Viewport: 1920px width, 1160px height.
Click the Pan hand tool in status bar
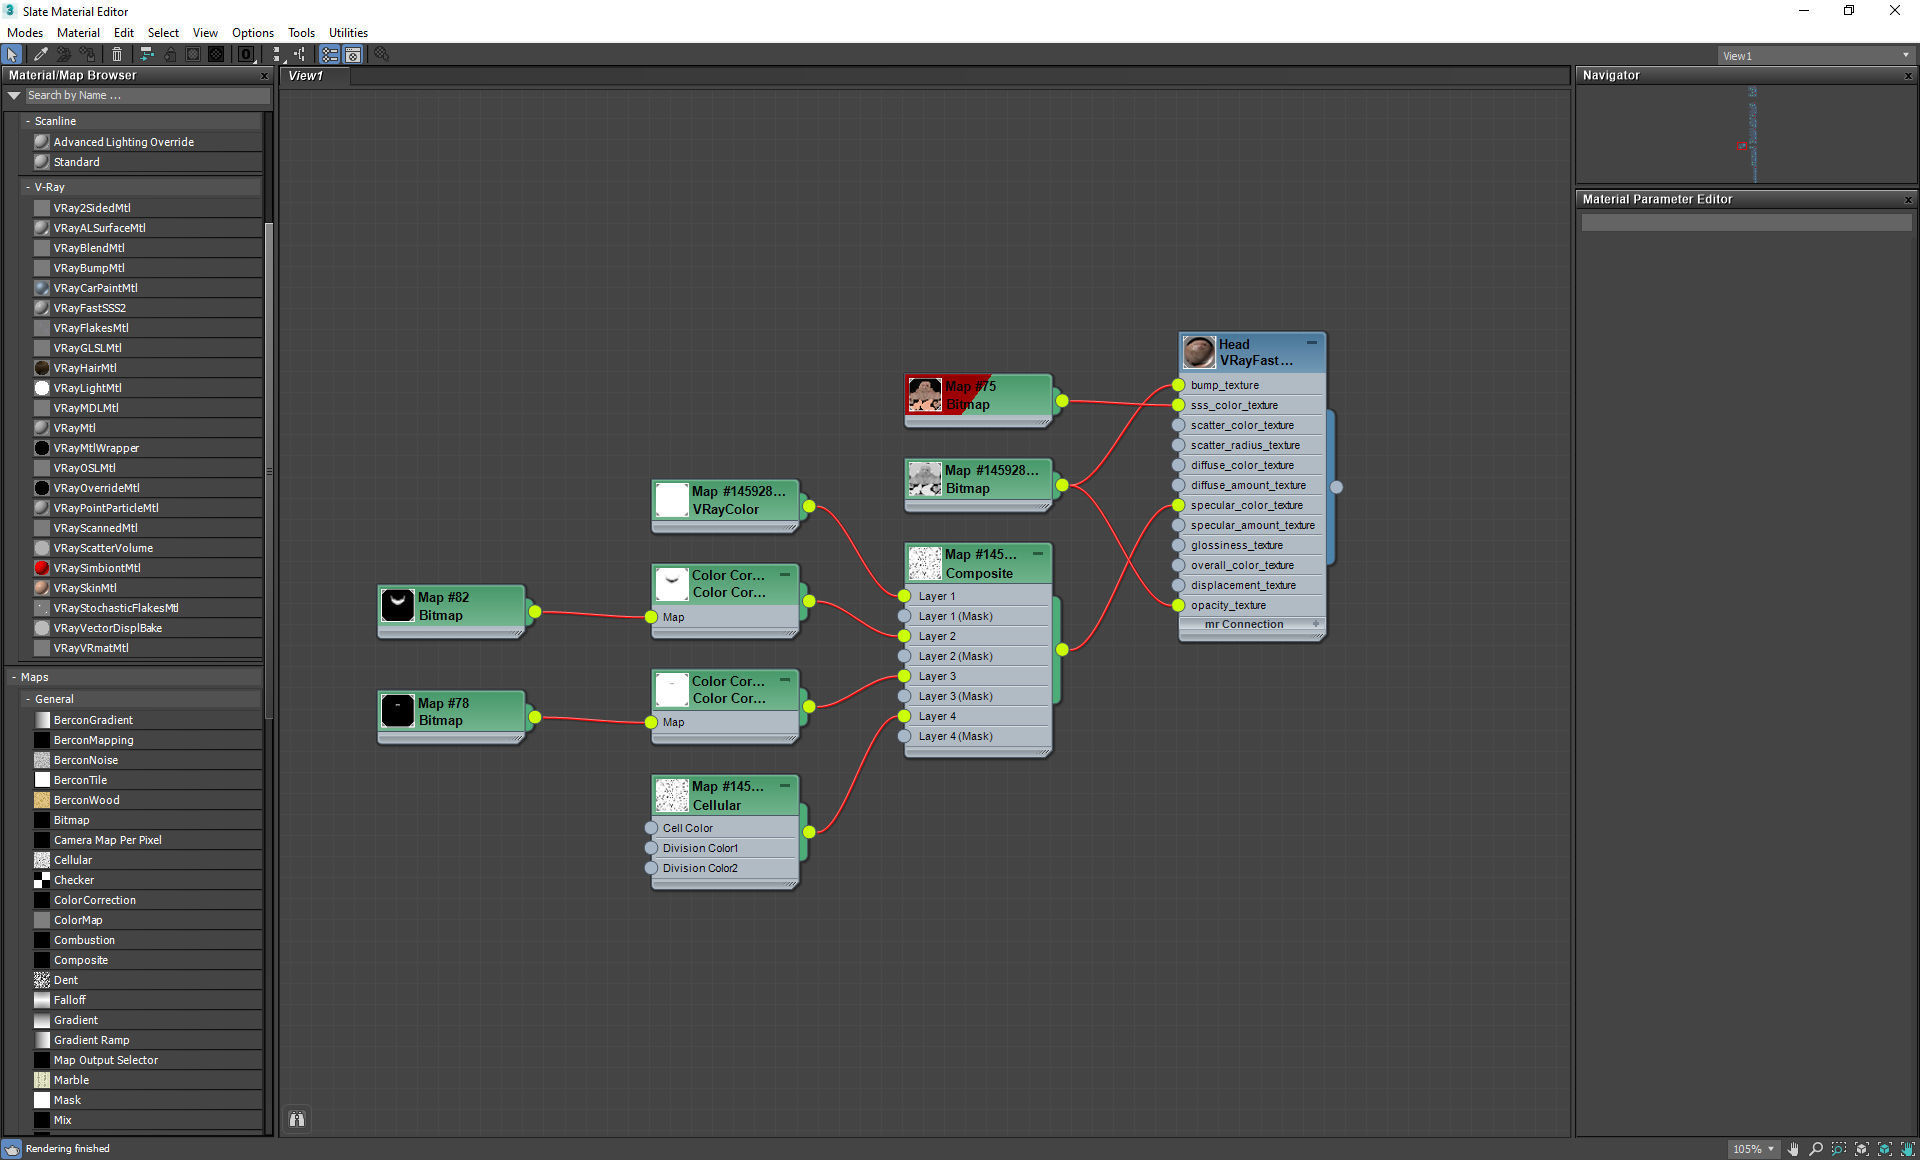pos(1793,1149)
